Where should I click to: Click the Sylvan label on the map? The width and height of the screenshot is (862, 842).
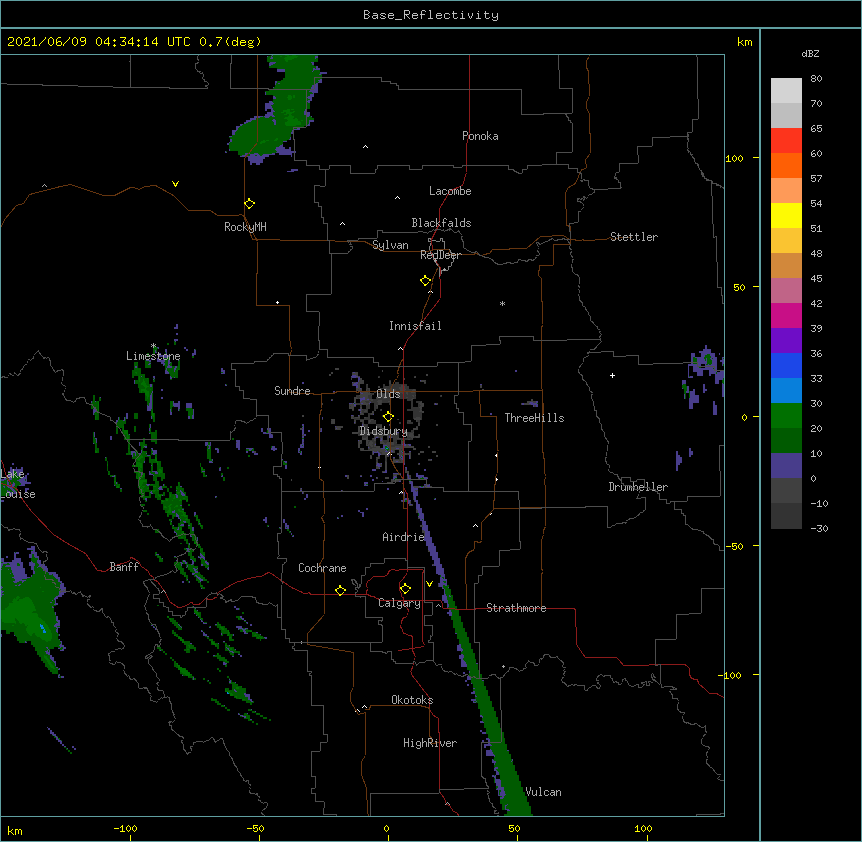click(390, 245)
